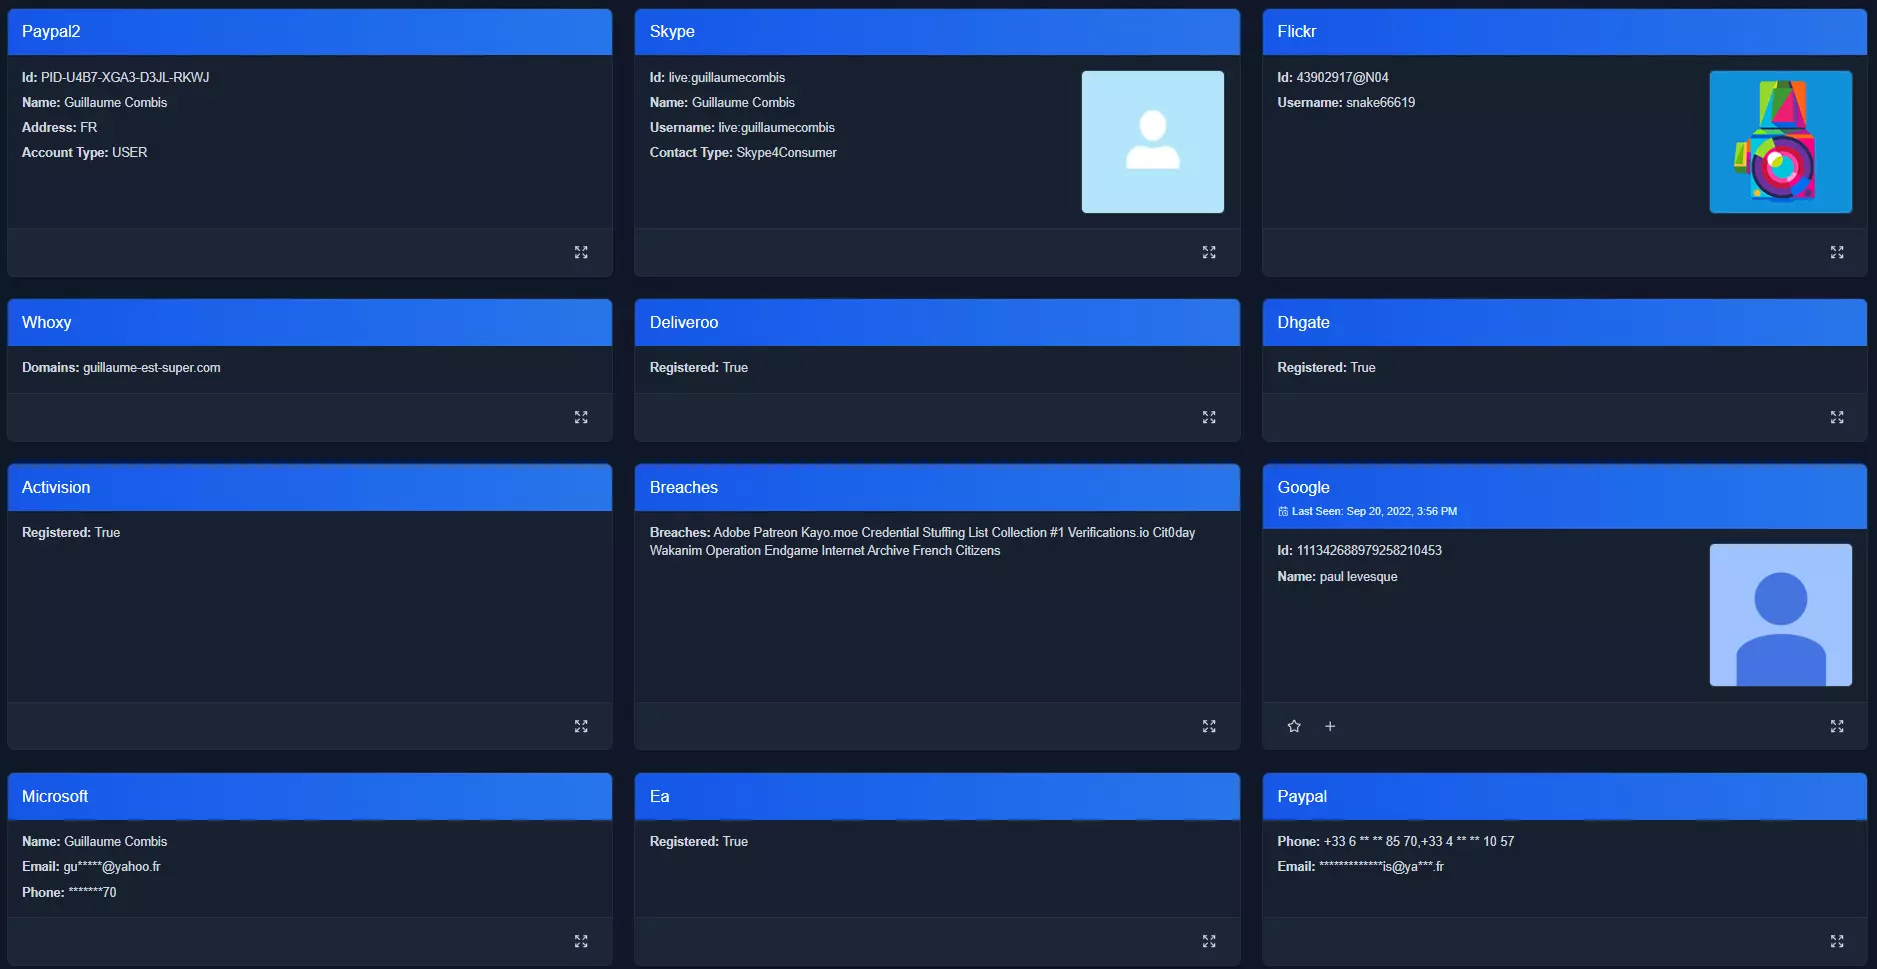Expand the Activision card

(x=581, y=726)
